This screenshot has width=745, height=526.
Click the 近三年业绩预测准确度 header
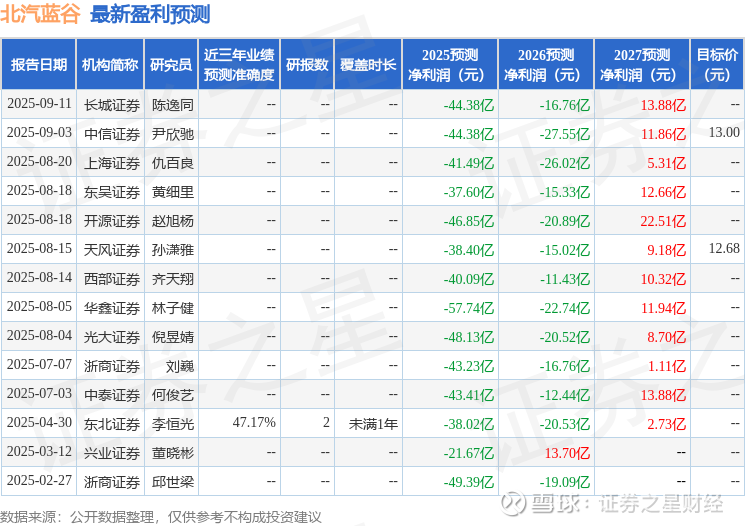(239, 65)
